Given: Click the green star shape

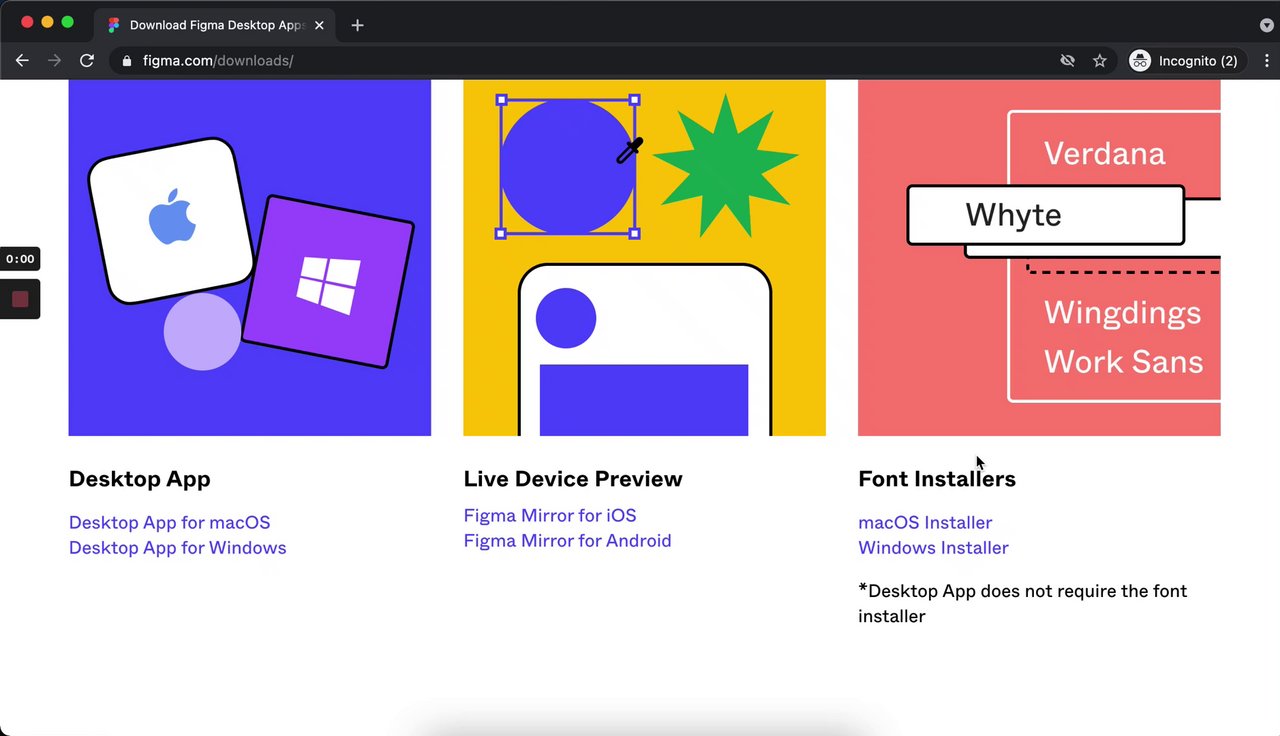Looking at the screenshot, I should (x=725, y=166).
